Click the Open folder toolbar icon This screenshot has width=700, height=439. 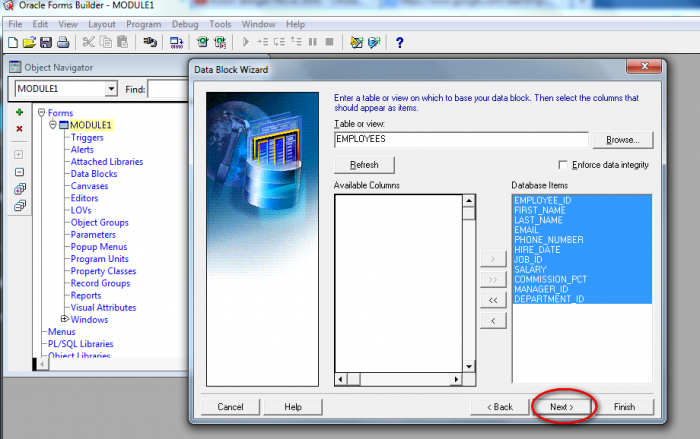coord(29,42)
